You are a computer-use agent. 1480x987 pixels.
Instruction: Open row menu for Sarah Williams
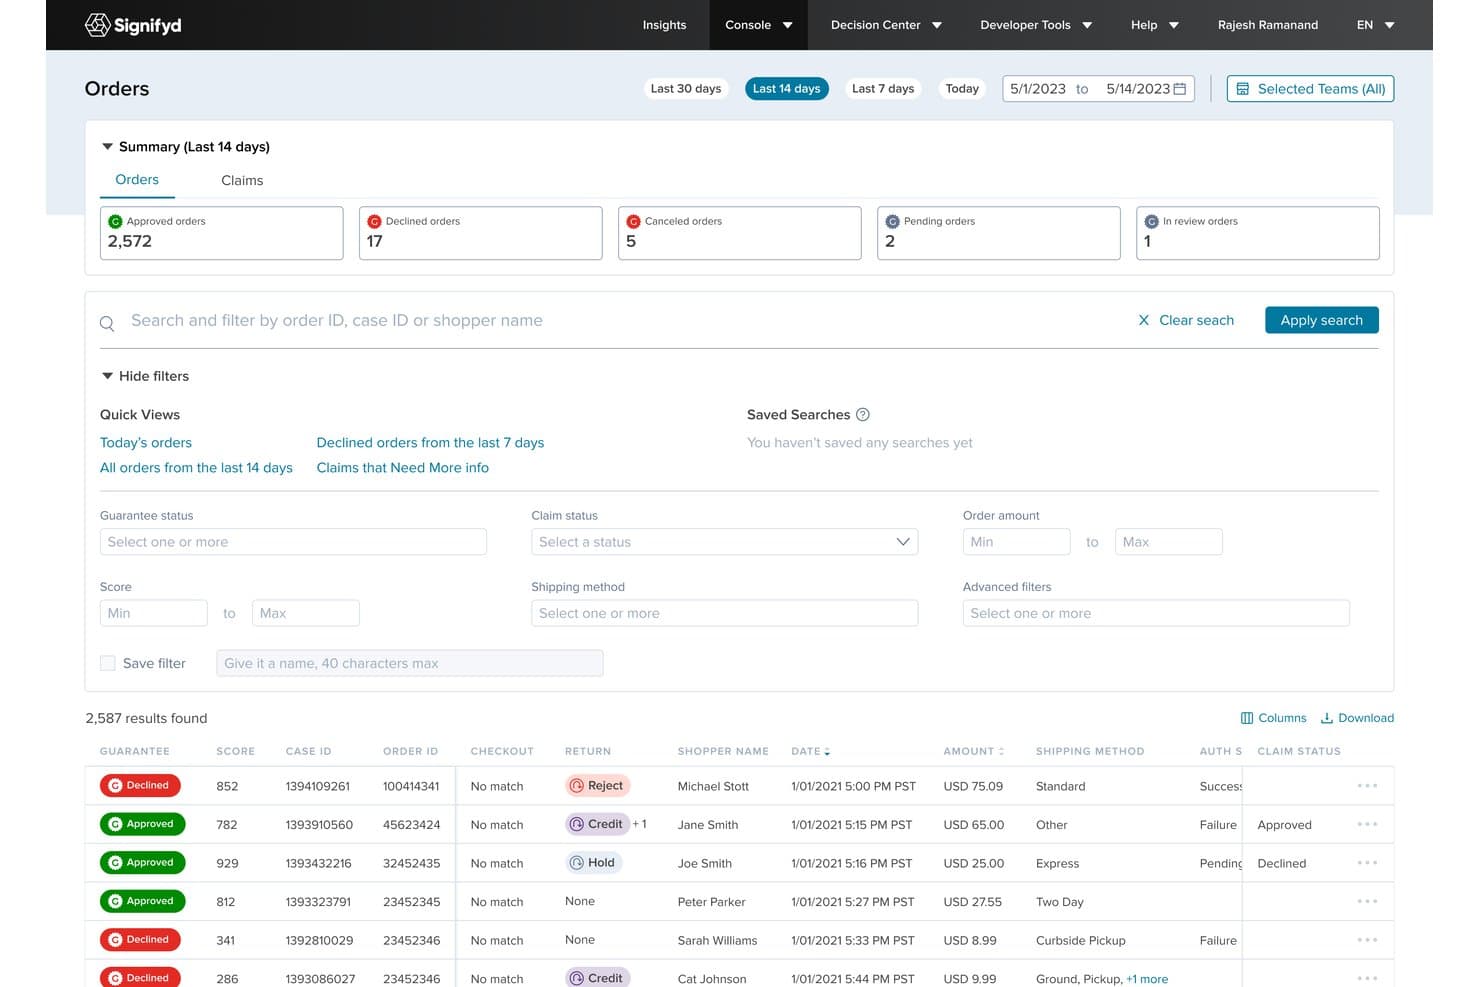pyautogui.click(x=1367, y=940)
